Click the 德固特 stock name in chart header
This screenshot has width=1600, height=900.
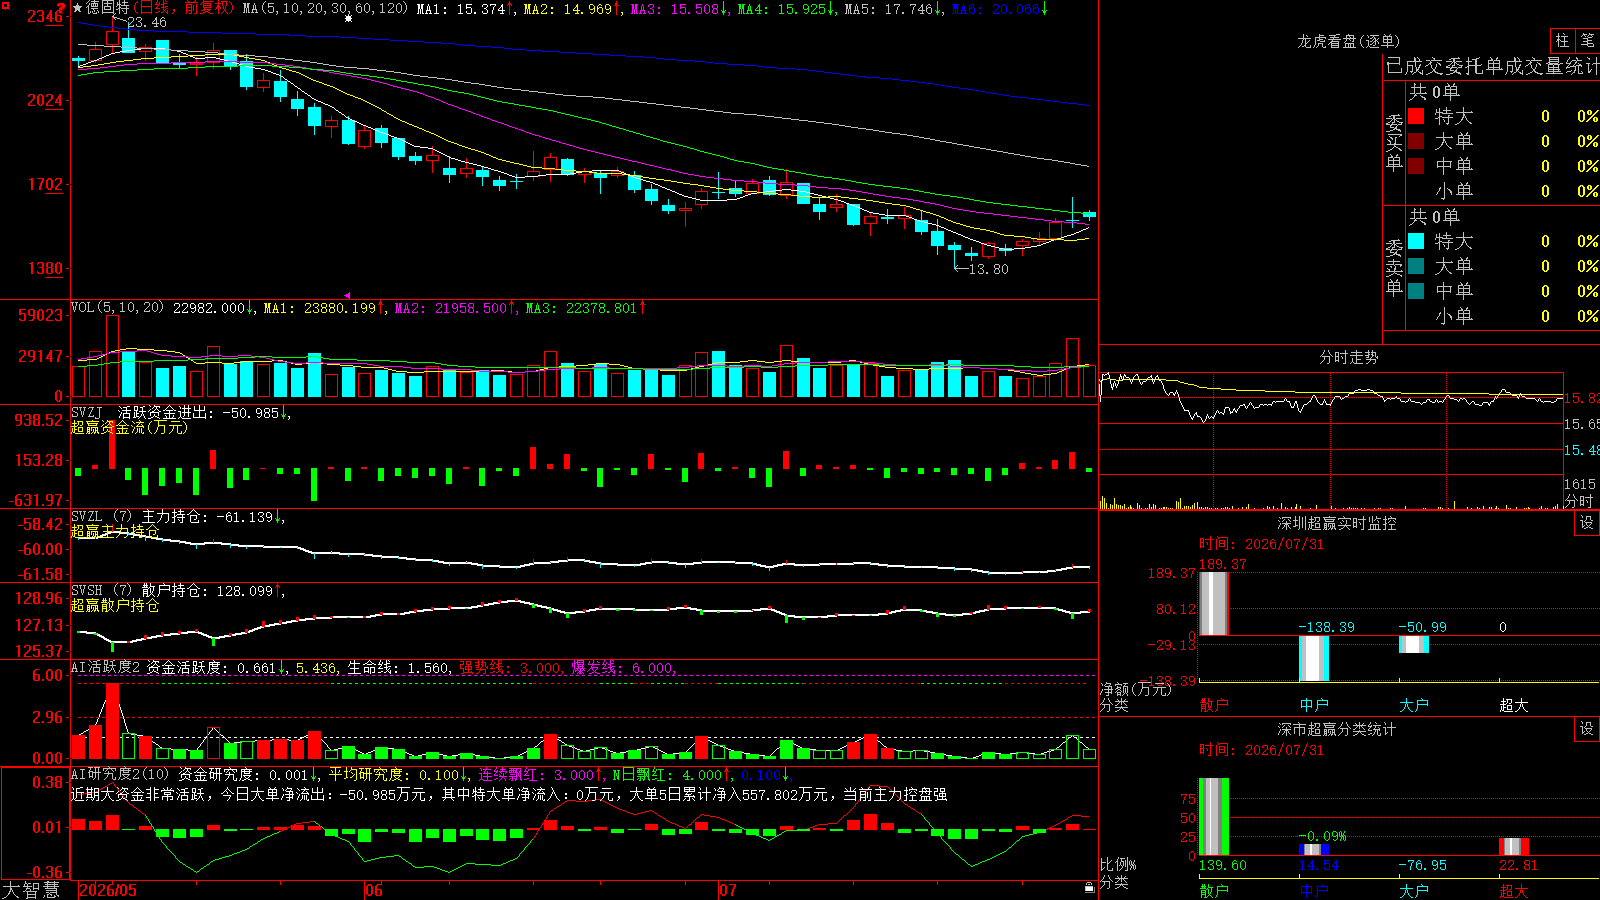(107, 8)
